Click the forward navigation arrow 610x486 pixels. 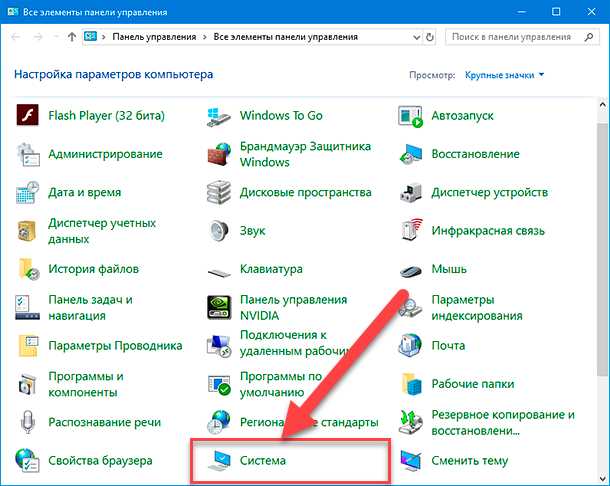pos(38,37)
